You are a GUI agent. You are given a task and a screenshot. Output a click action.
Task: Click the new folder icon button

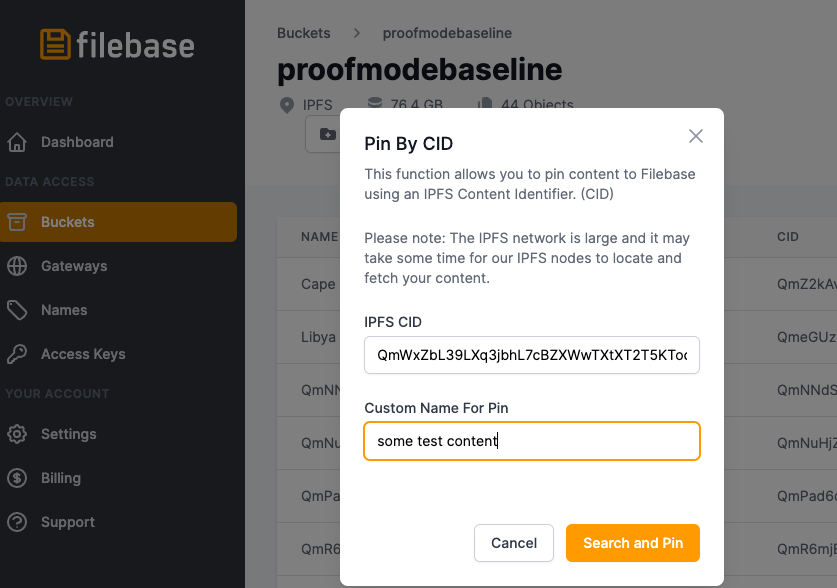point(327,134)
